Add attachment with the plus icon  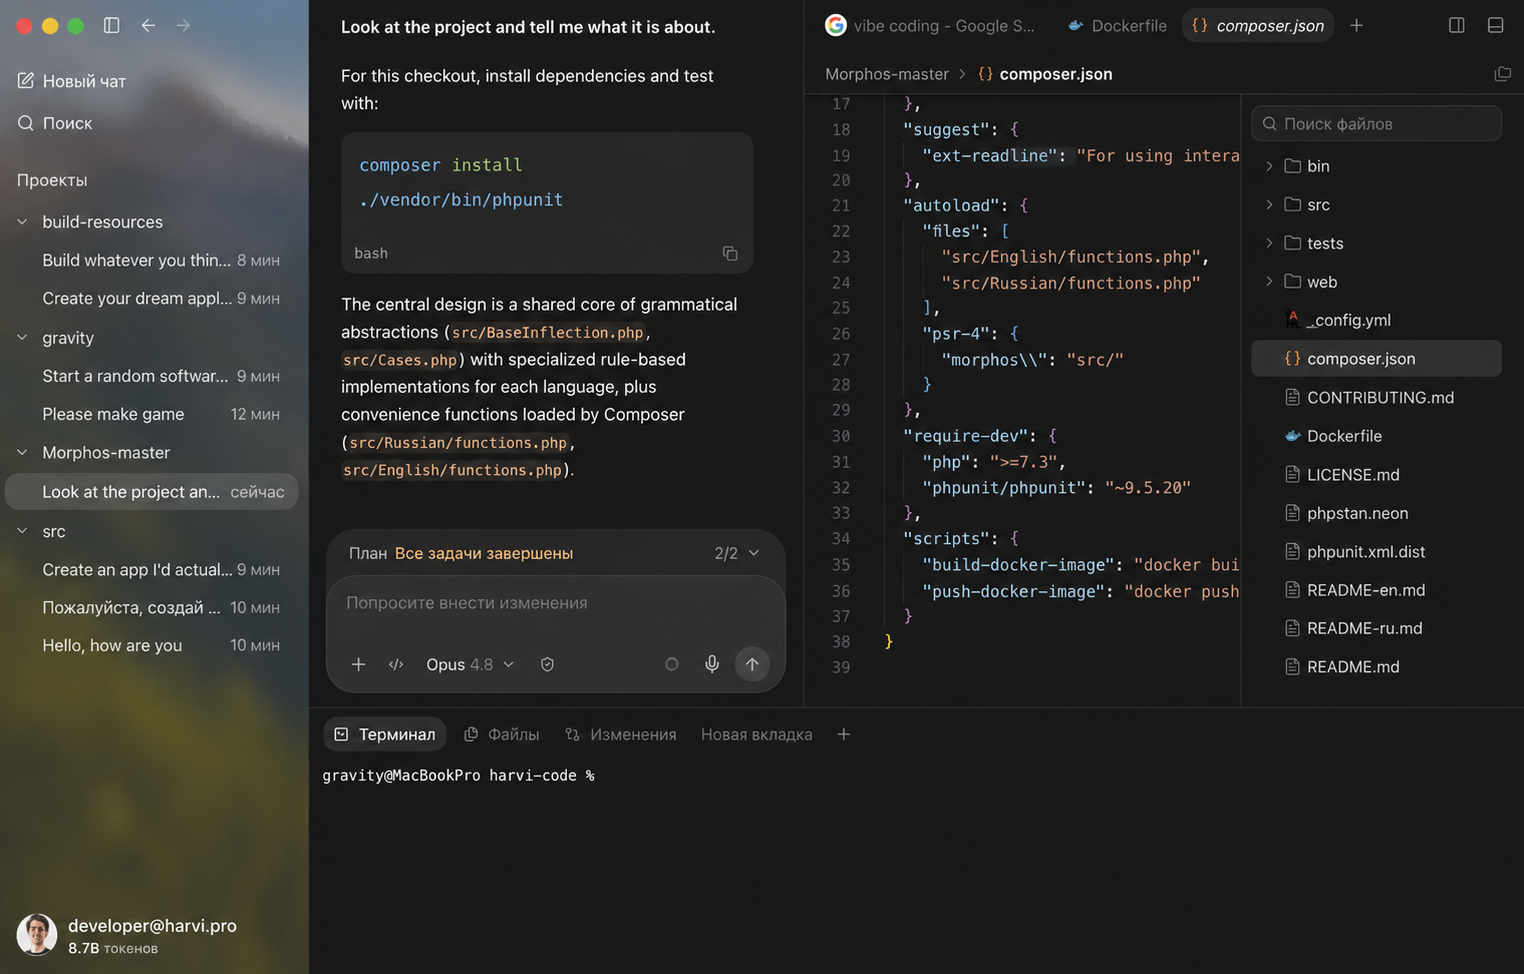[358, 664]
